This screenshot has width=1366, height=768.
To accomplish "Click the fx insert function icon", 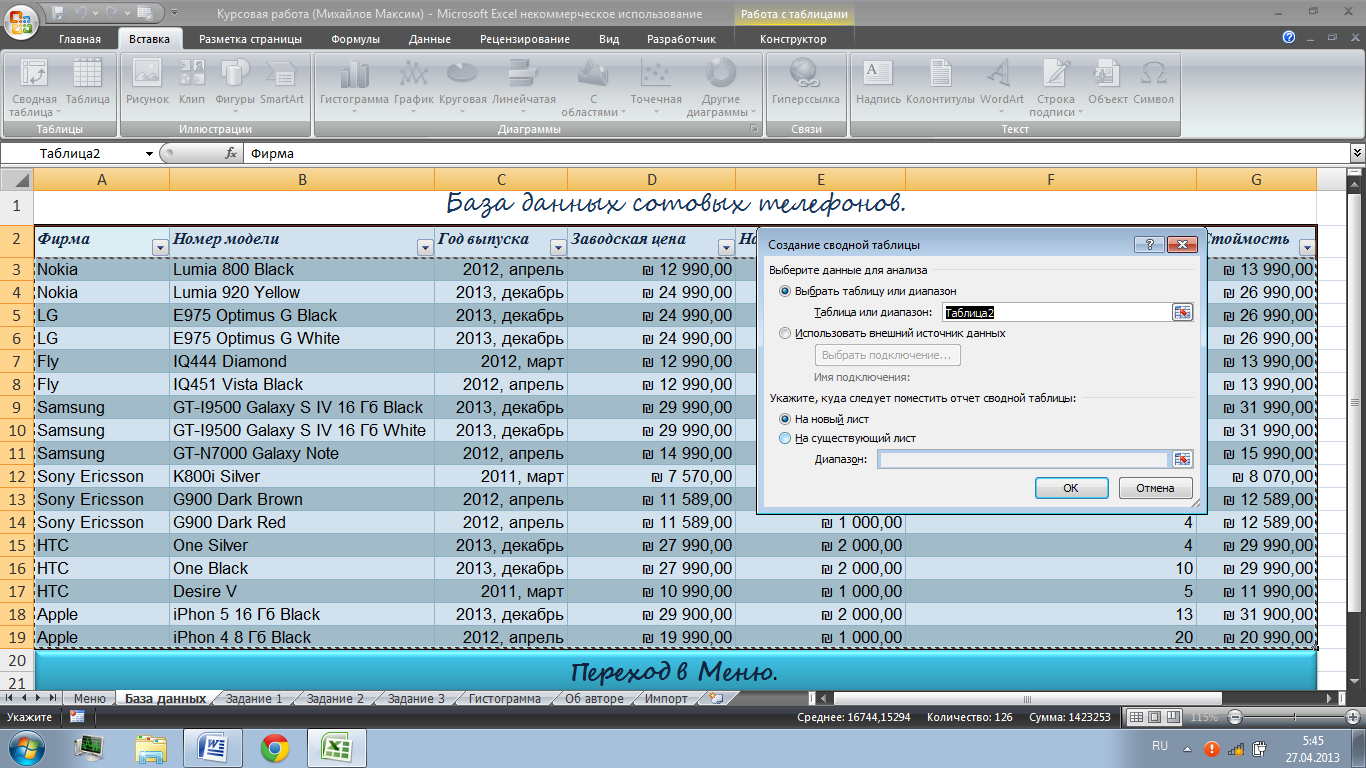I will (x=231, y=153).
